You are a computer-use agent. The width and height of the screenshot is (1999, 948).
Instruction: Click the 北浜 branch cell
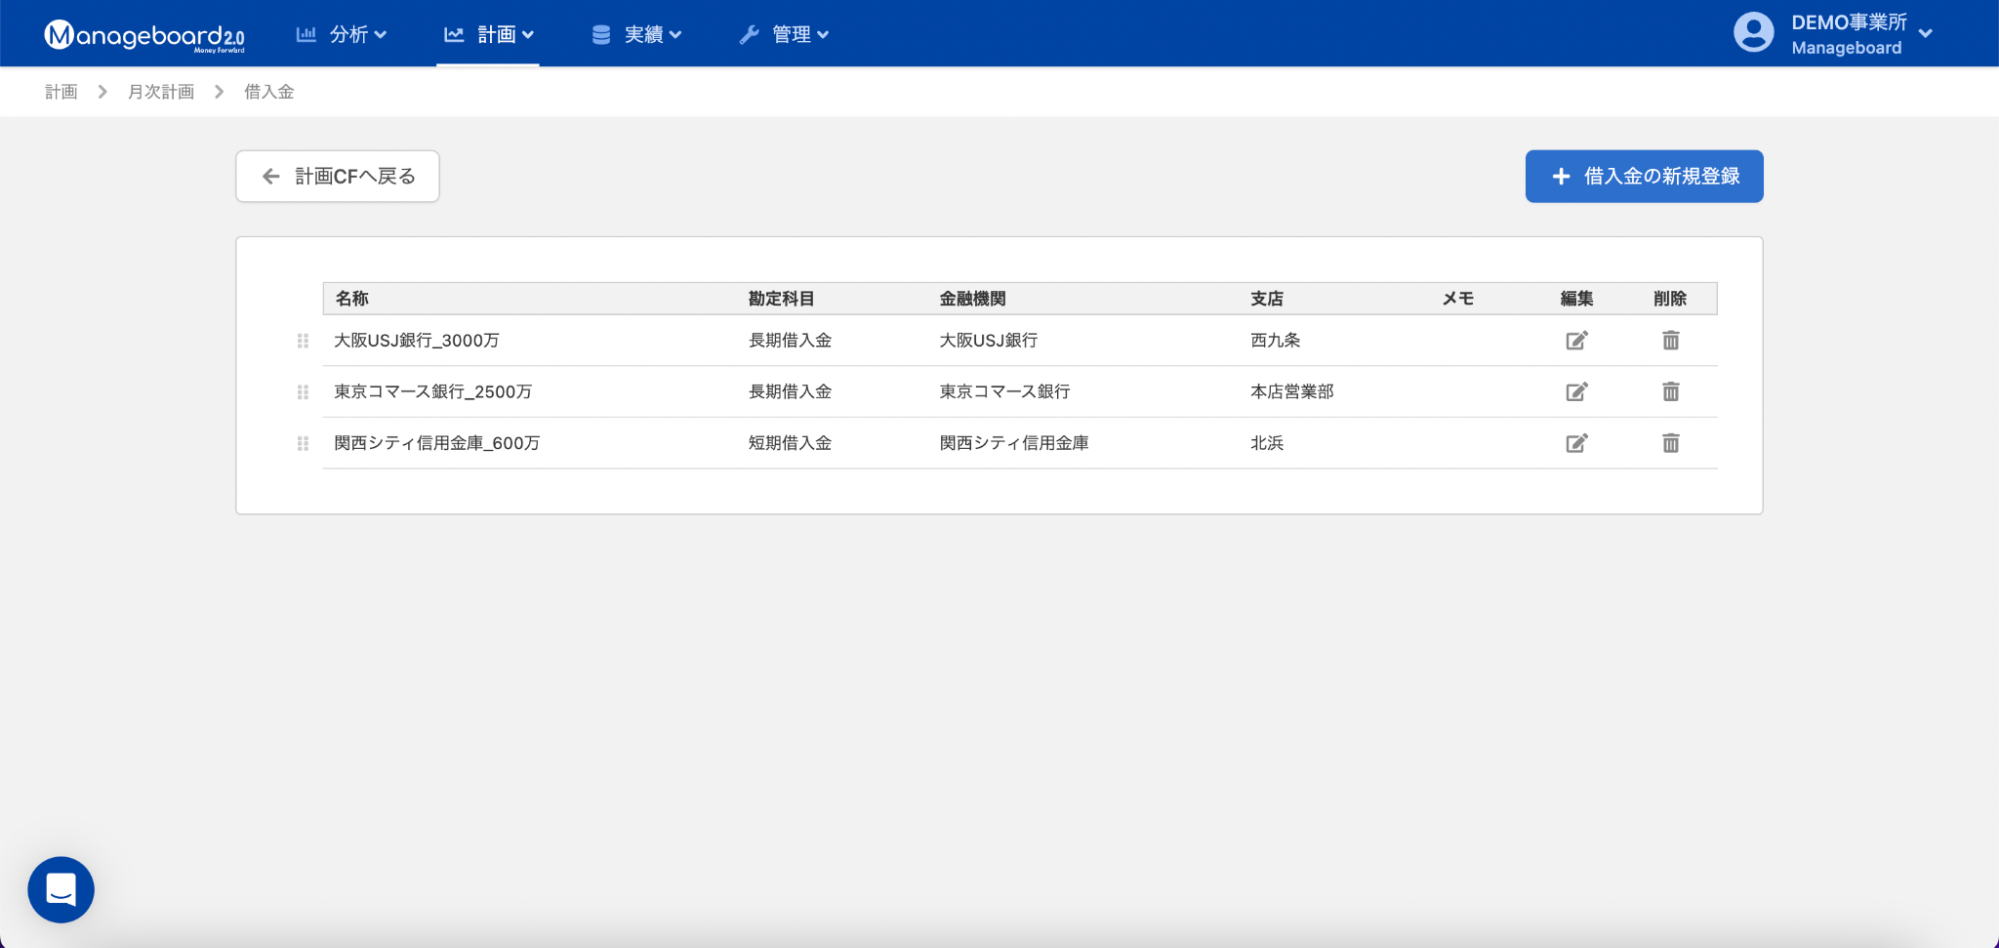1267,442
